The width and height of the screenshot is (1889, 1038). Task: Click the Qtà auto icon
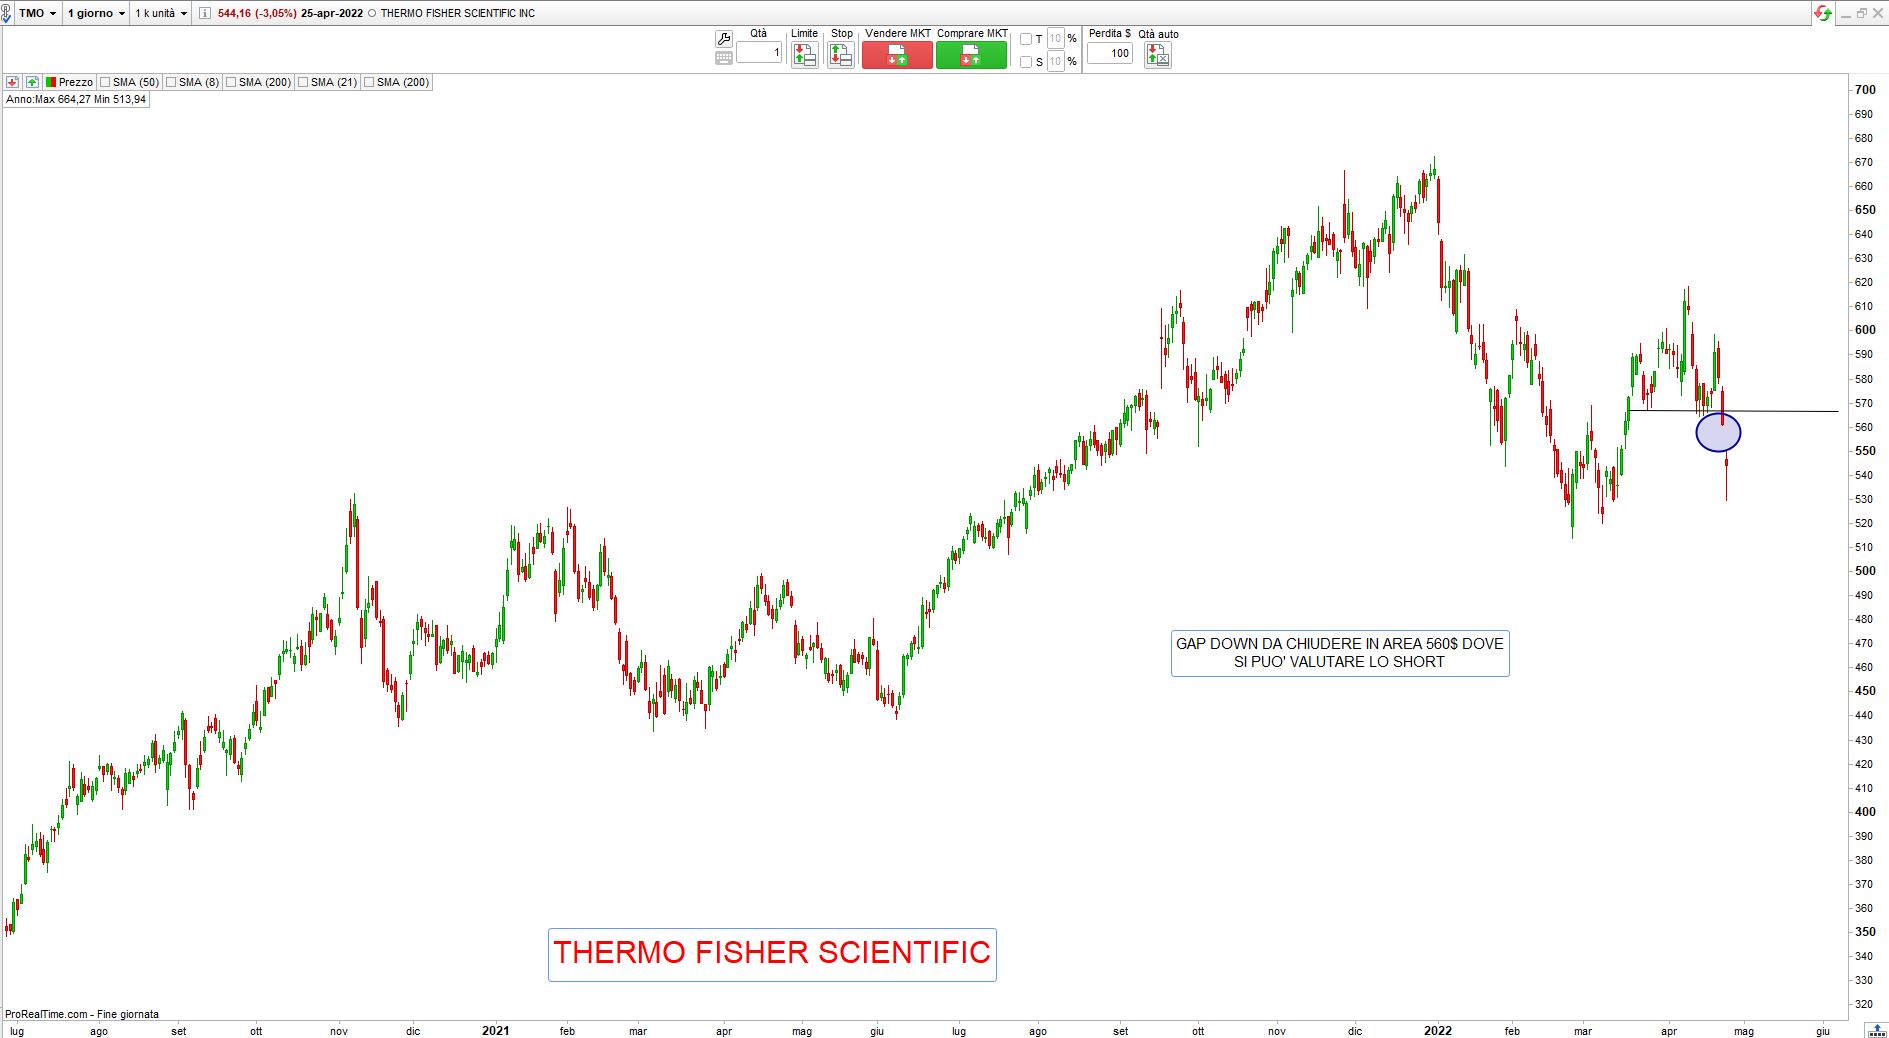pyautogui.click(x=1157, y=55)
